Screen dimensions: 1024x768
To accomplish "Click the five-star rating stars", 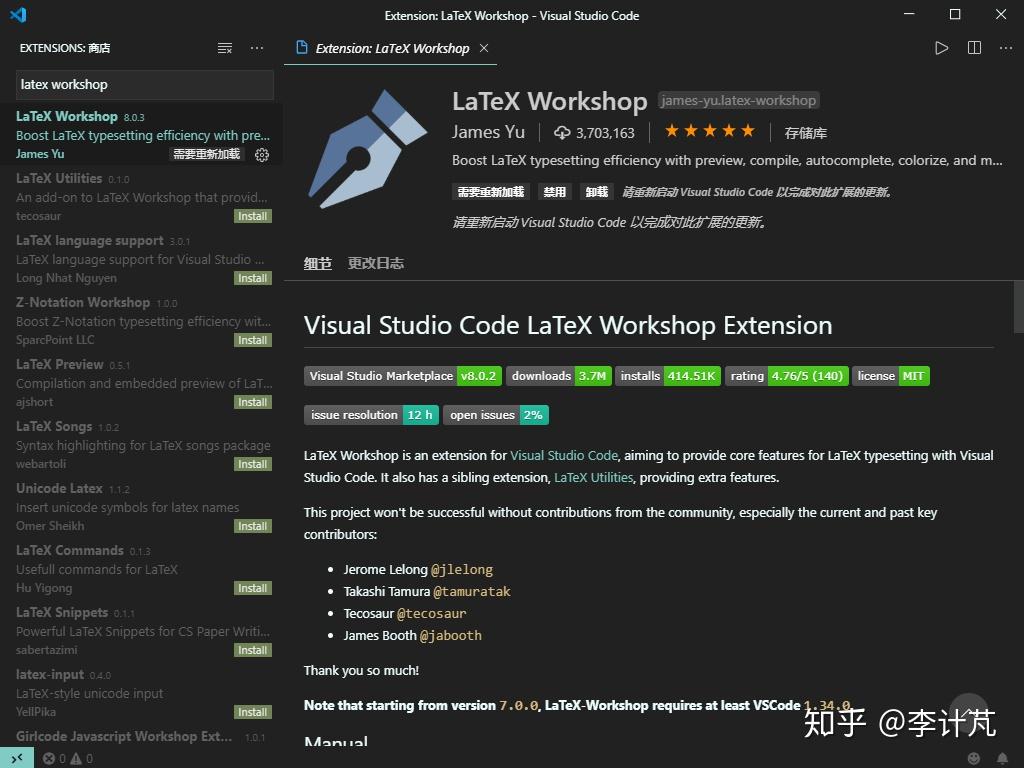I will pyautogui.click(x=709, y=130).
